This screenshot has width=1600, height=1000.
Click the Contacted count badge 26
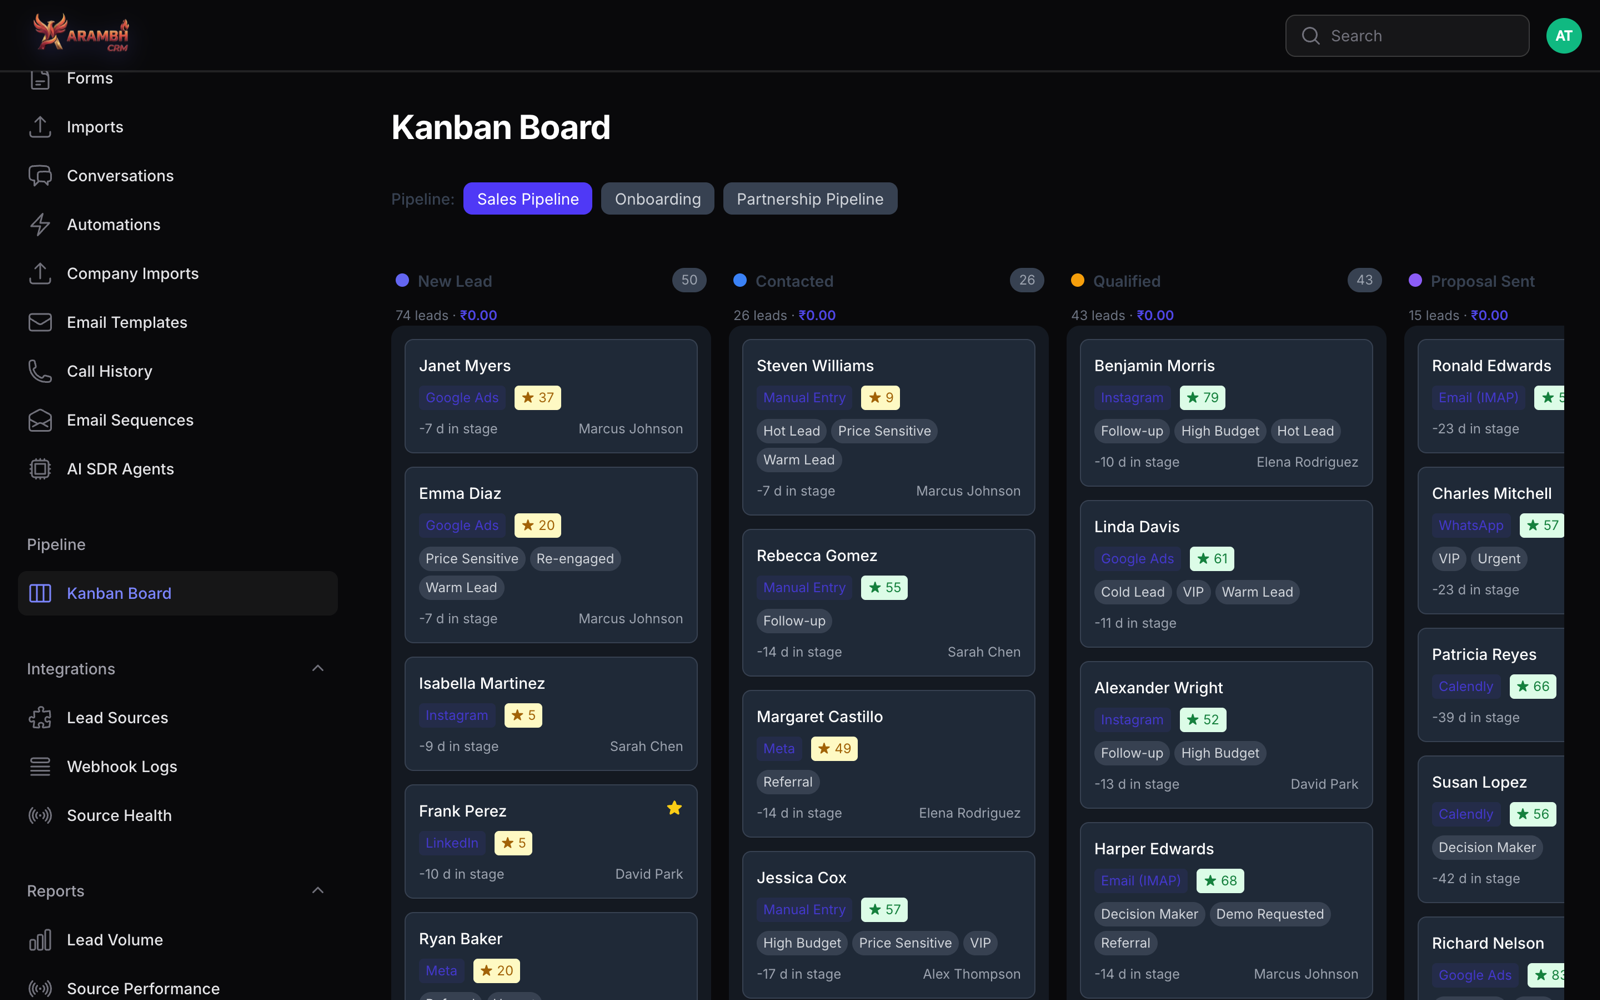point(1027,281)
